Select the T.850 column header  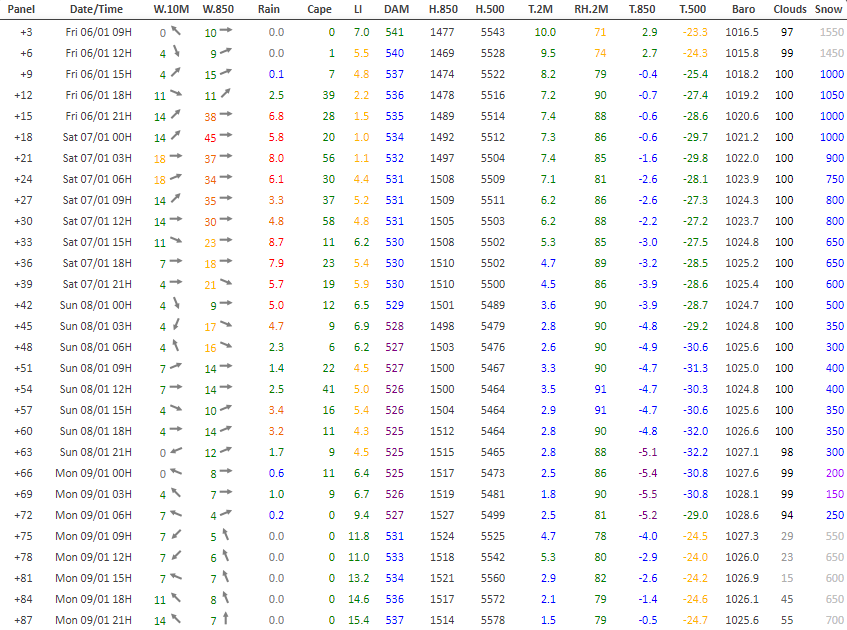[x=642, y=9]
